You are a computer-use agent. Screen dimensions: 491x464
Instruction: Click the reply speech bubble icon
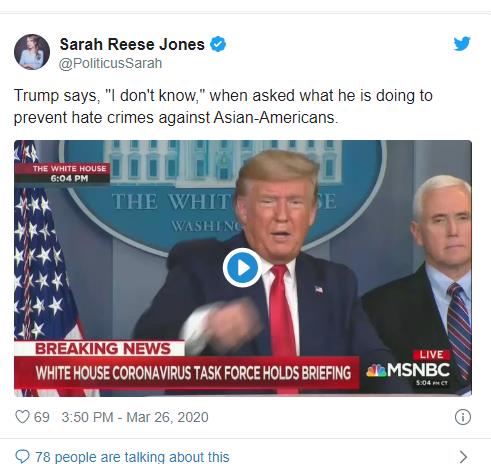22,456
